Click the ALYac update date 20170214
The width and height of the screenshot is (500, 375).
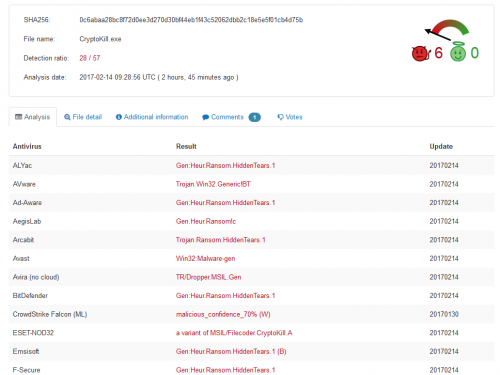coord(444,165)
